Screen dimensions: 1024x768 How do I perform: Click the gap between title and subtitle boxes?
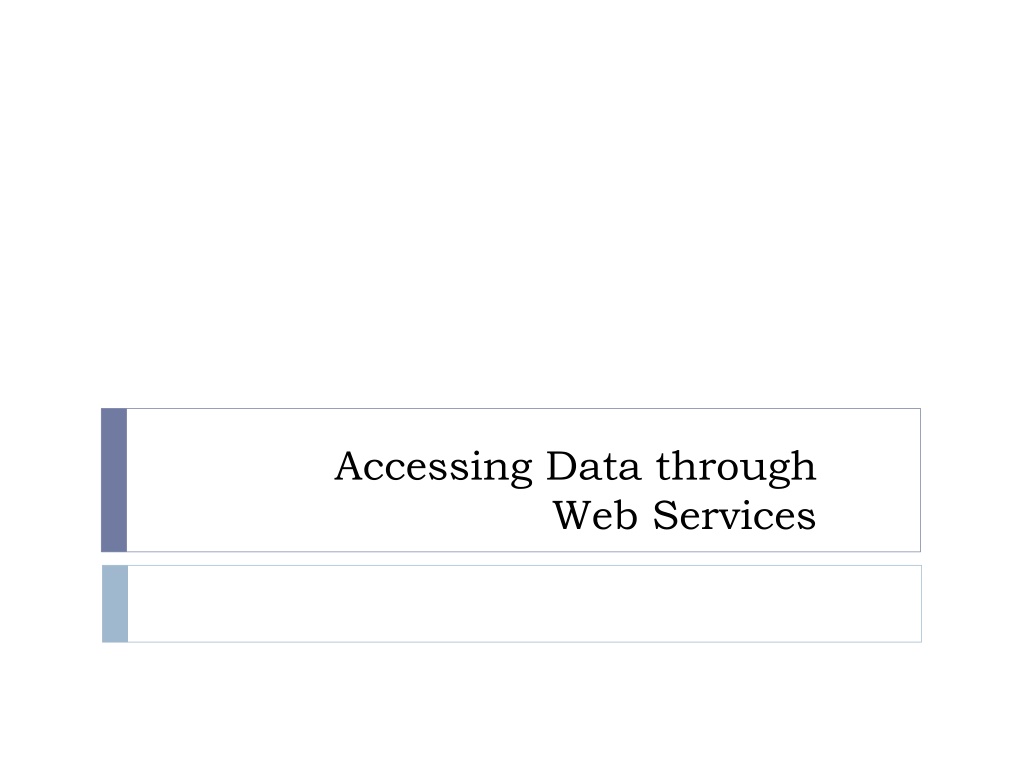point(511,558)
